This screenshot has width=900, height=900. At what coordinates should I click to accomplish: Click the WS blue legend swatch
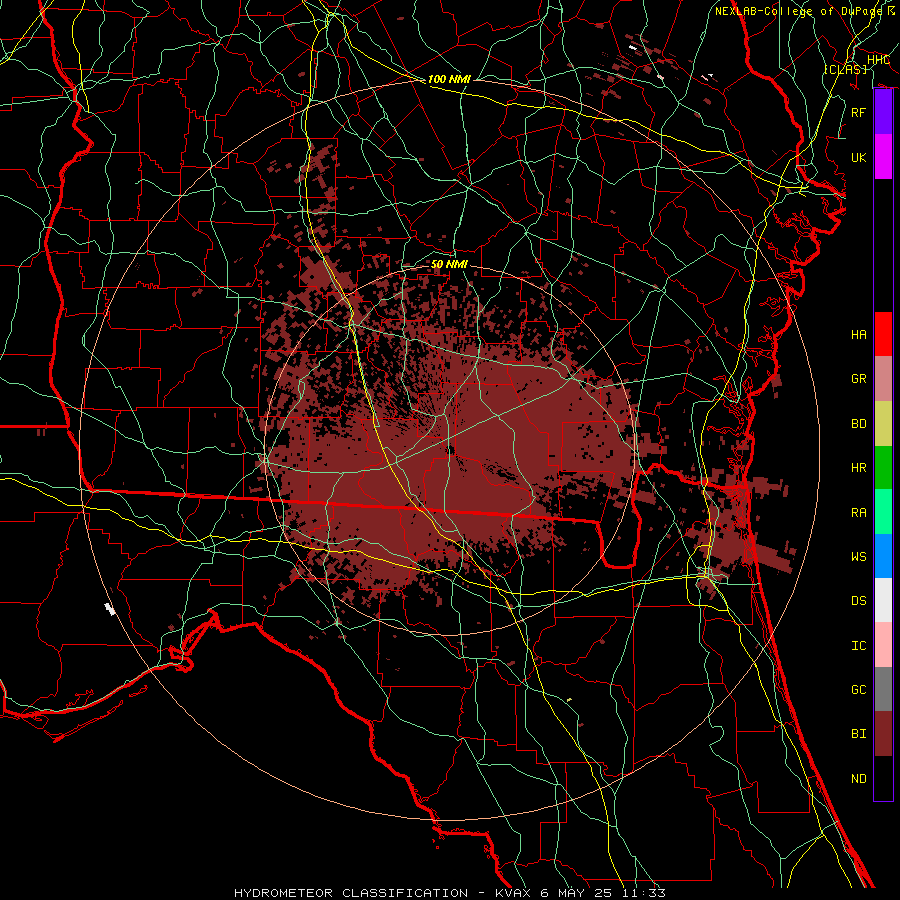click(883, 556)
